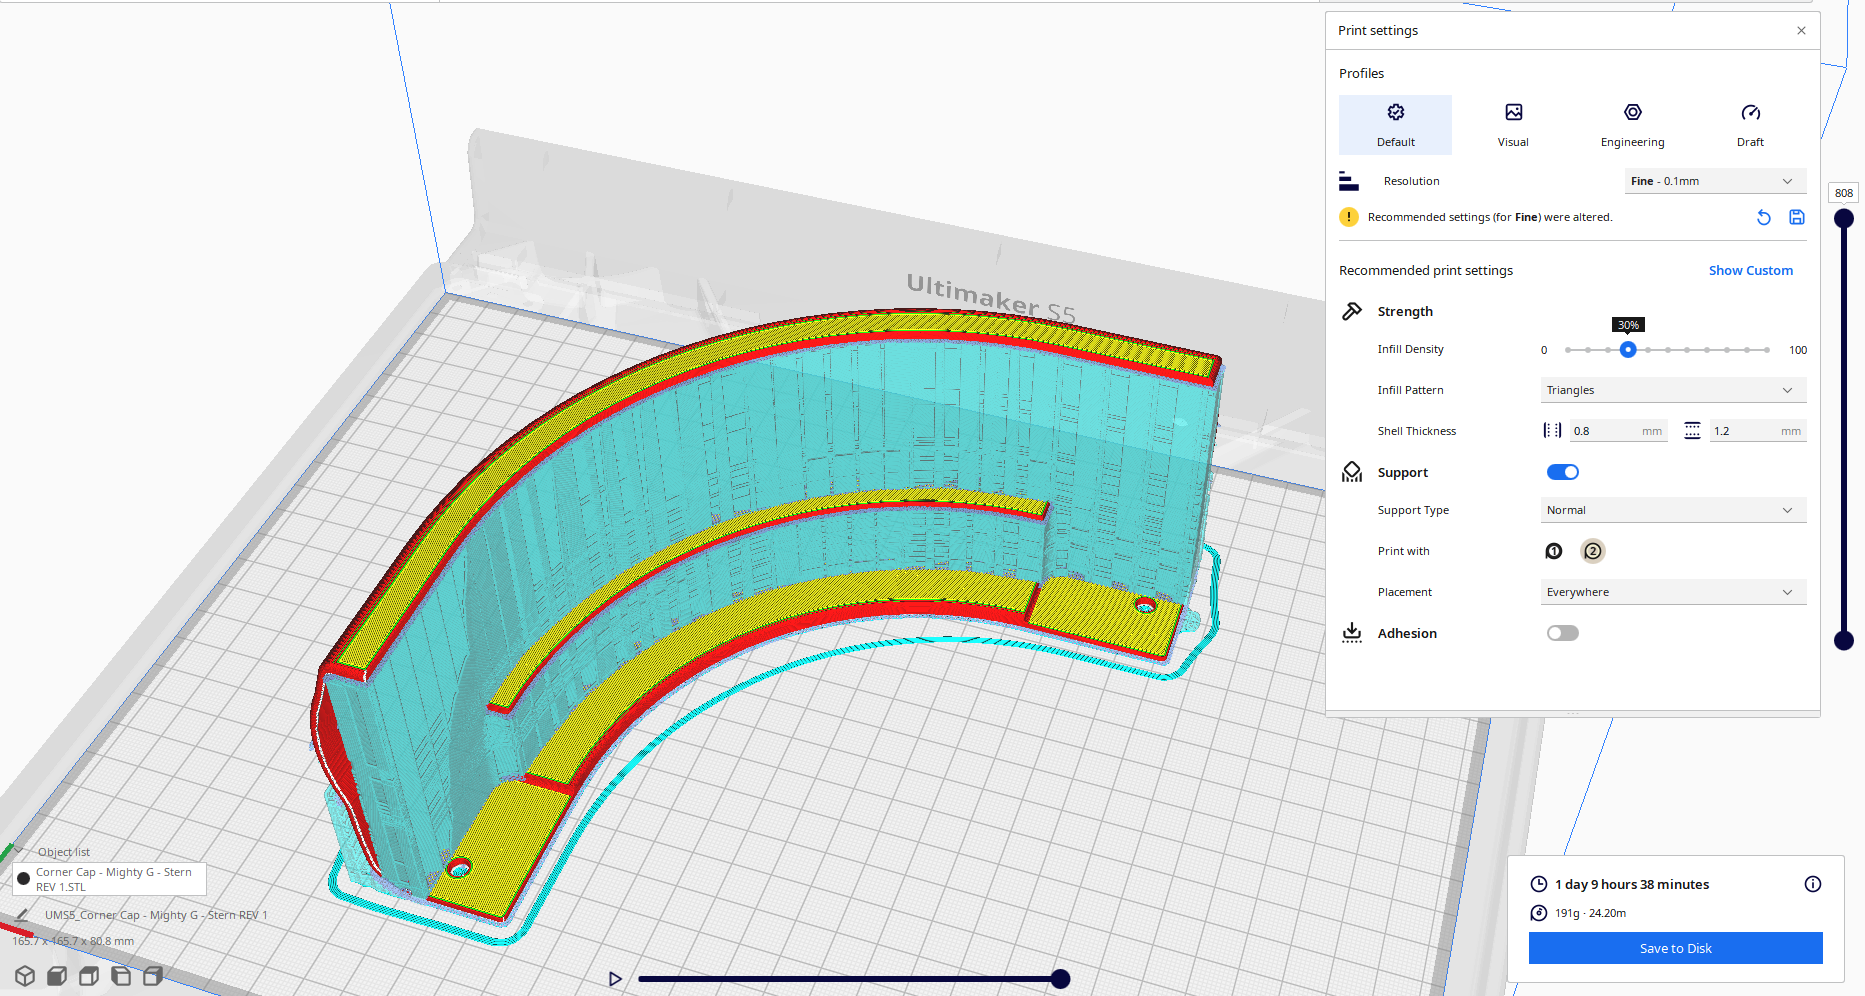Select the right side view icon
This screenshot has height=996, width=1865.
153,977
